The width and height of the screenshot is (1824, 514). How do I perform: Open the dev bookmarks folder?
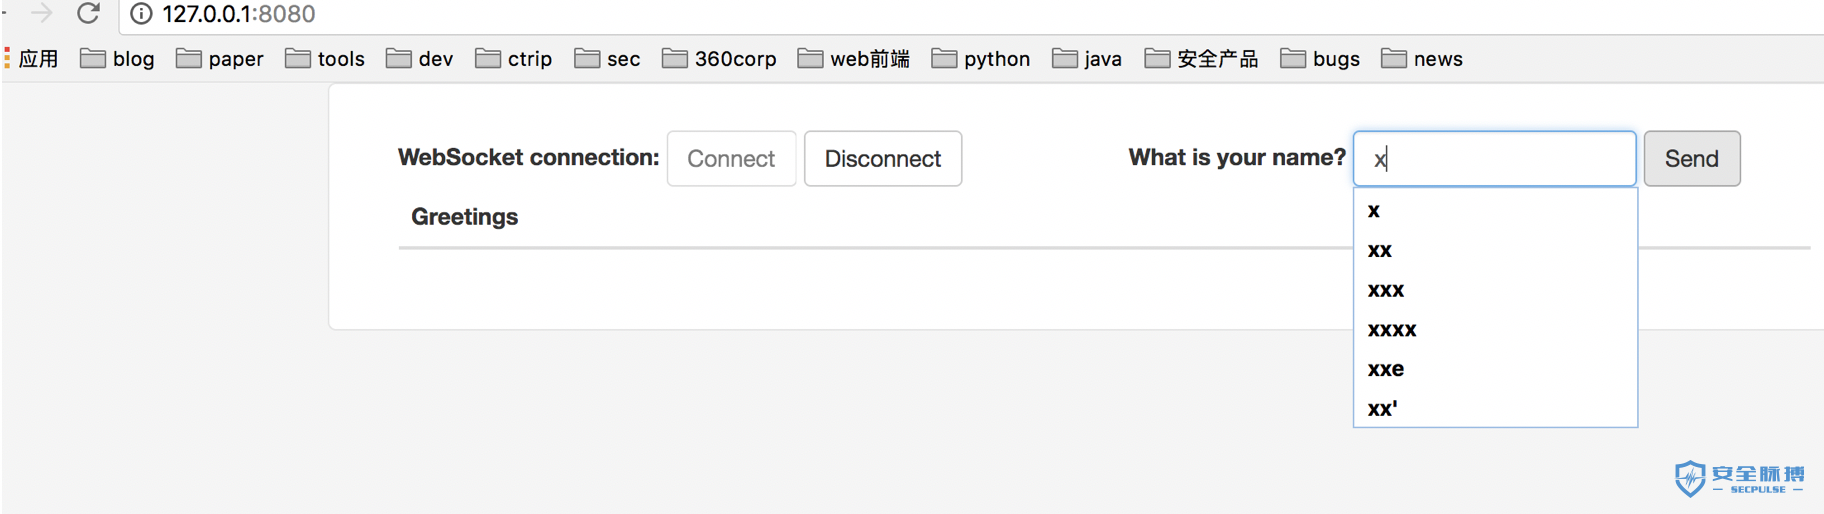(x=420, y=59)
